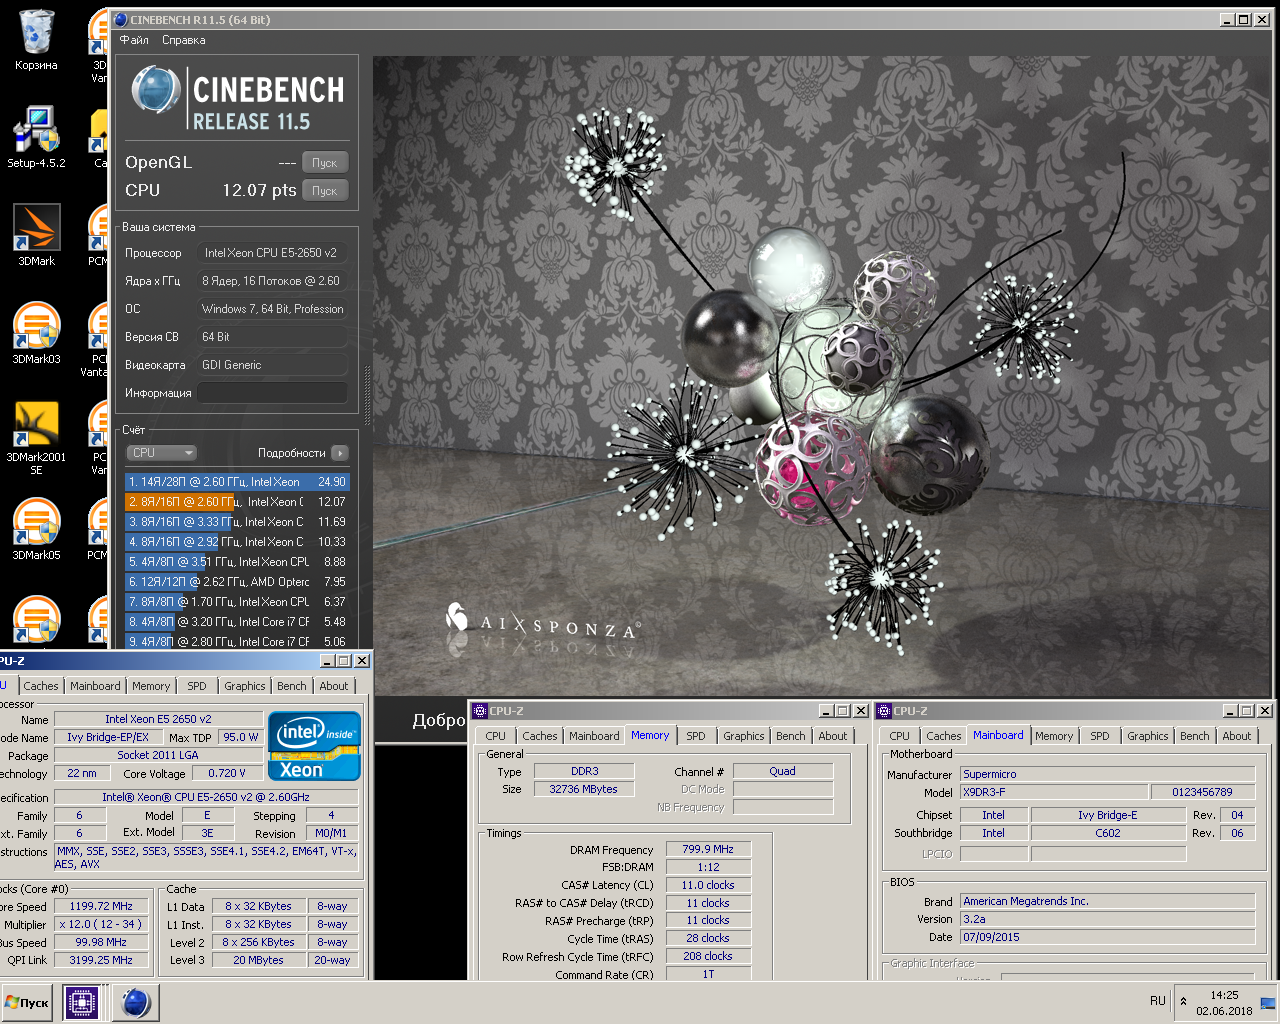Open the Справка menu in Cinebench
The height and width of the screenshot is (1024, 1280).
pyautogui.click(x=184, y=40)
